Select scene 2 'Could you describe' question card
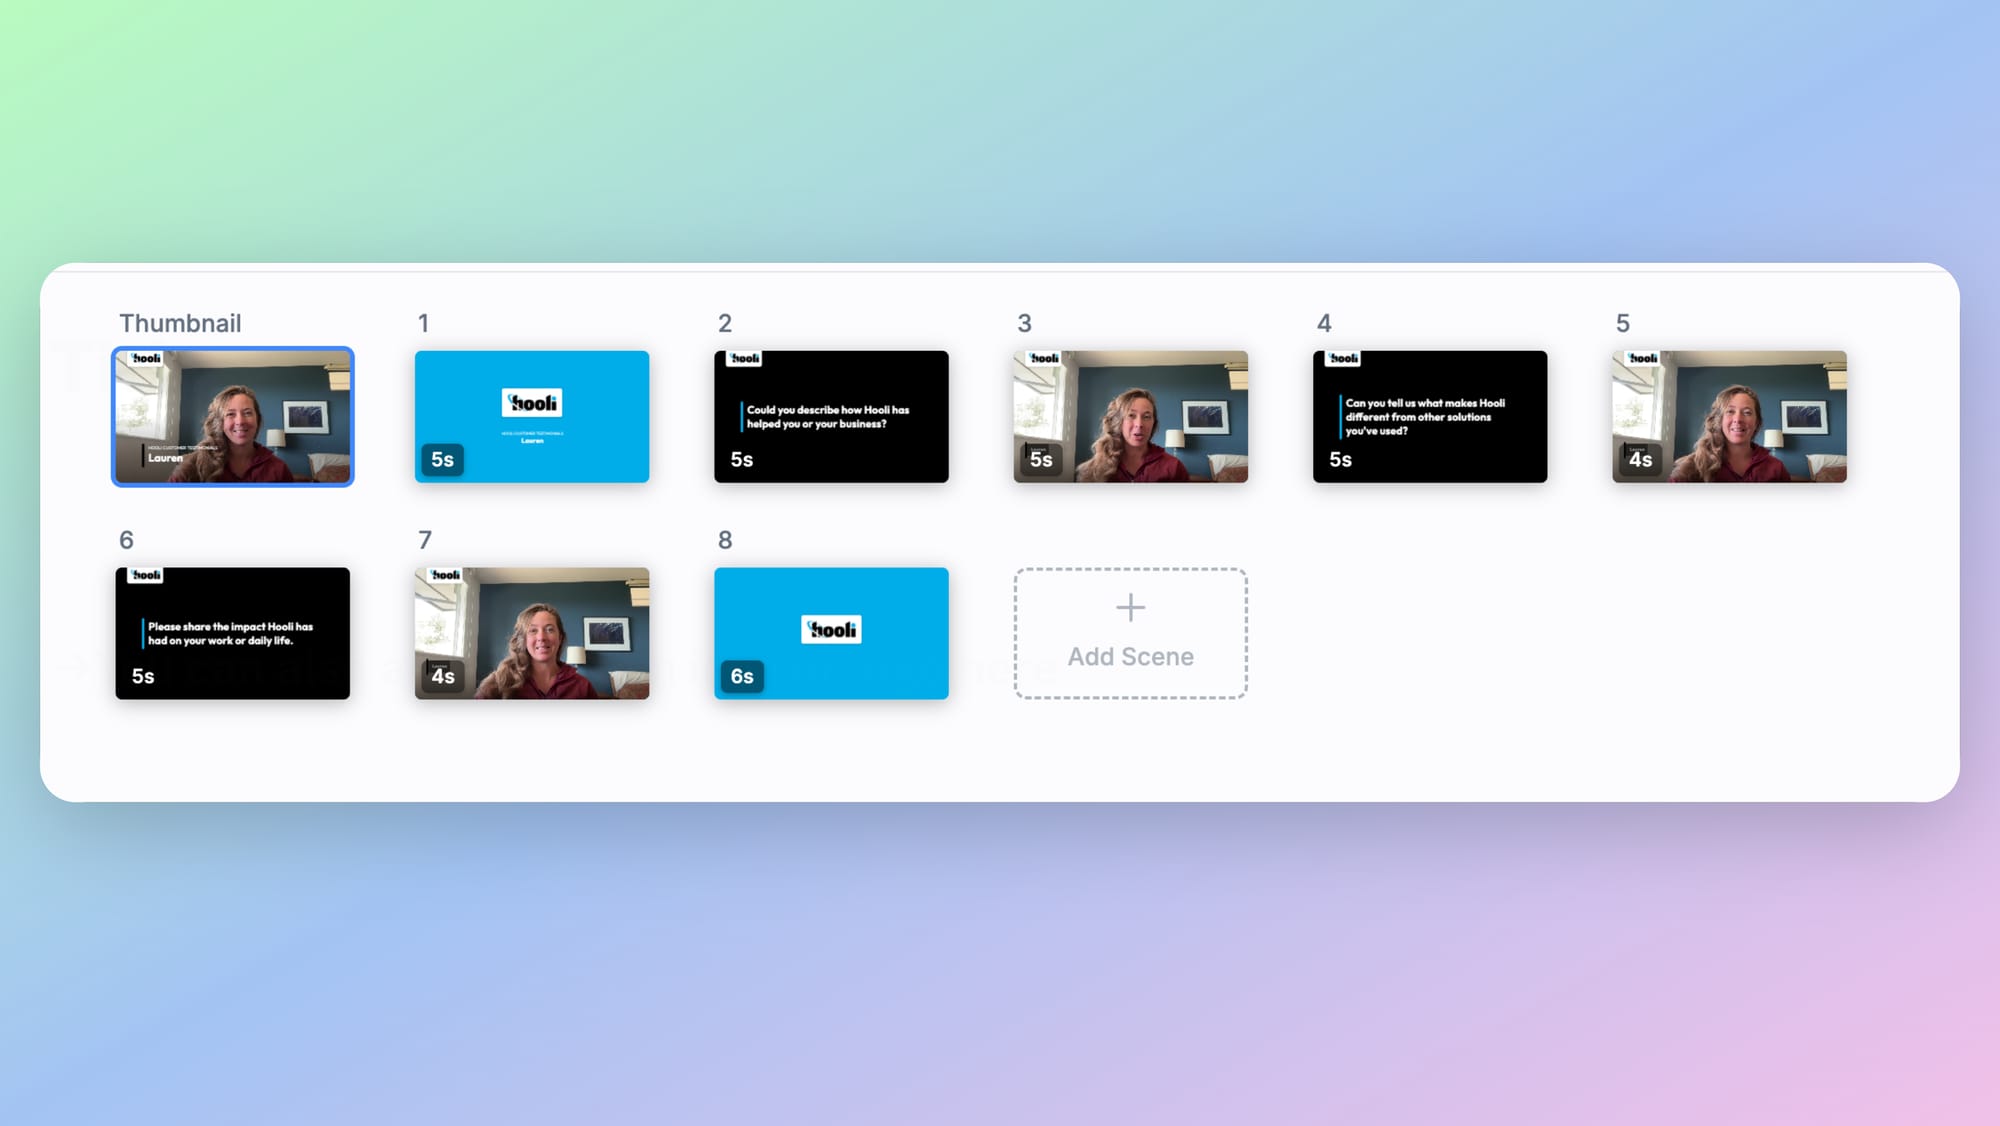 point(830,416)
